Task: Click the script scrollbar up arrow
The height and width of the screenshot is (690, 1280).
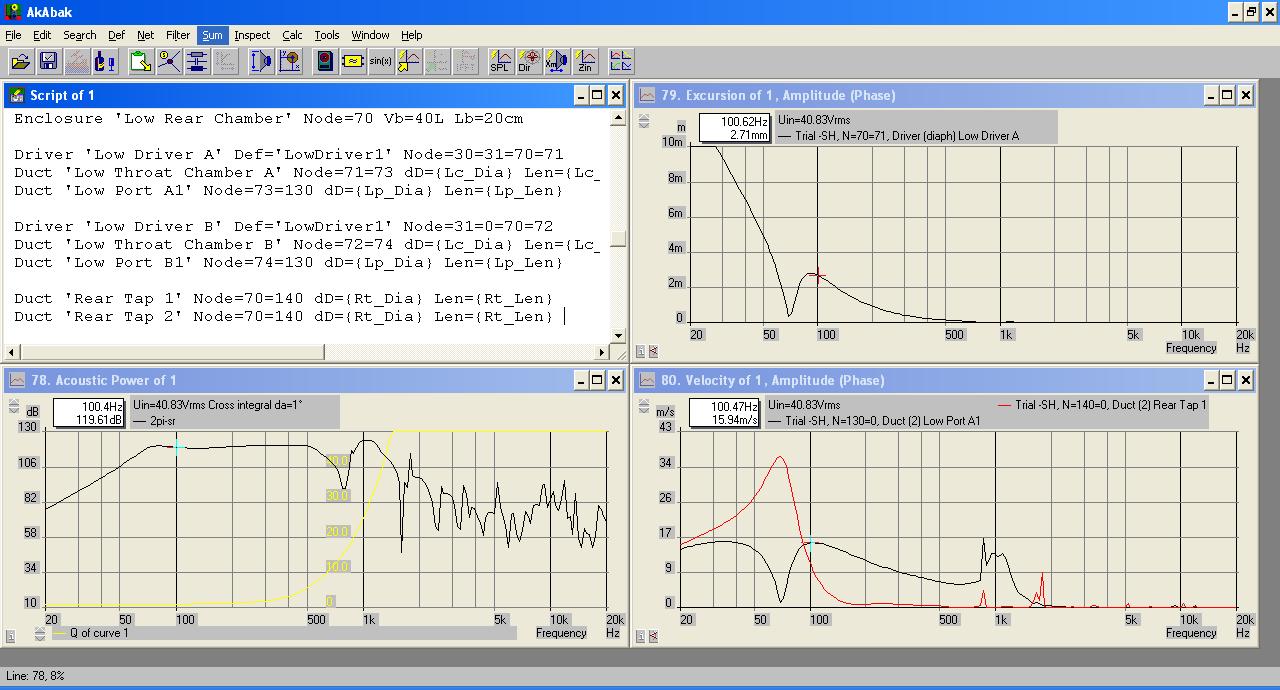Action: point(619,118)
